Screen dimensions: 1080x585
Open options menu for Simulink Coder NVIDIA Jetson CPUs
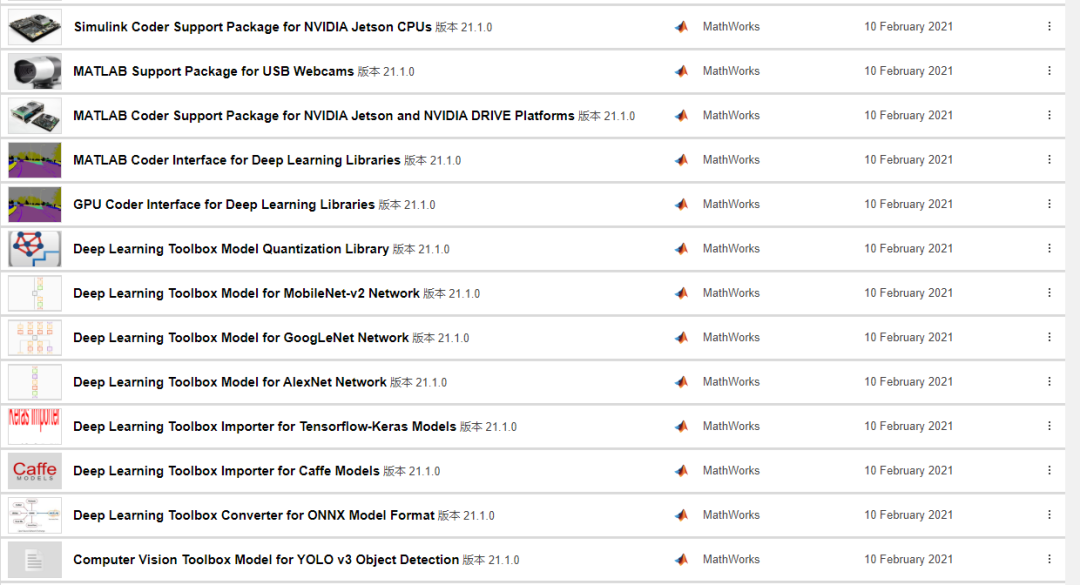tap(1049, 26)
